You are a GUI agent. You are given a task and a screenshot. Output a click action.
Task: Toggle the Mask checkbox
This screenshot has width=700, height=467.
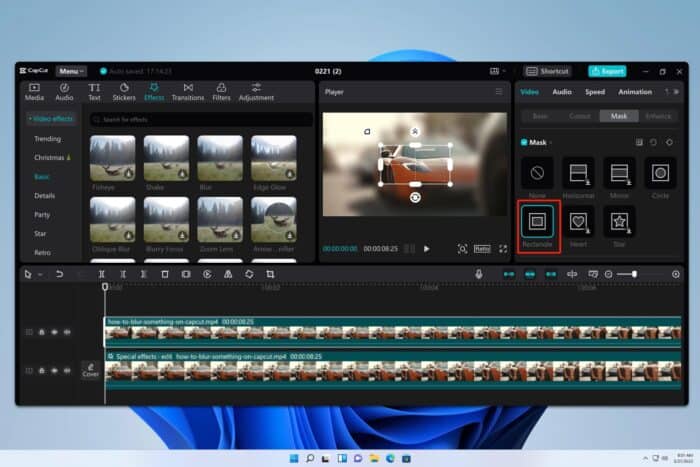pyautogui.click(x=522, y=142)
